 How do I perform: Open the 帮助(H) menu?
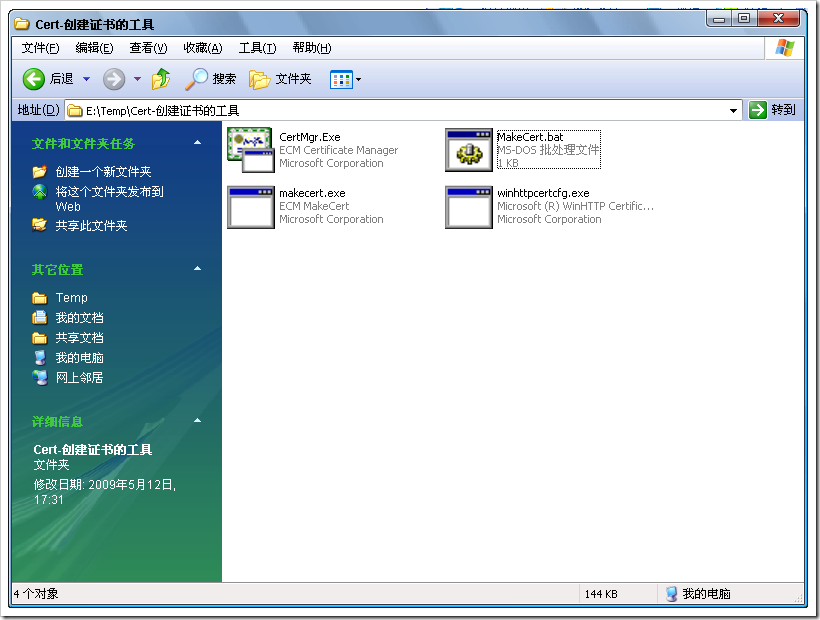[x=312, y=48]
